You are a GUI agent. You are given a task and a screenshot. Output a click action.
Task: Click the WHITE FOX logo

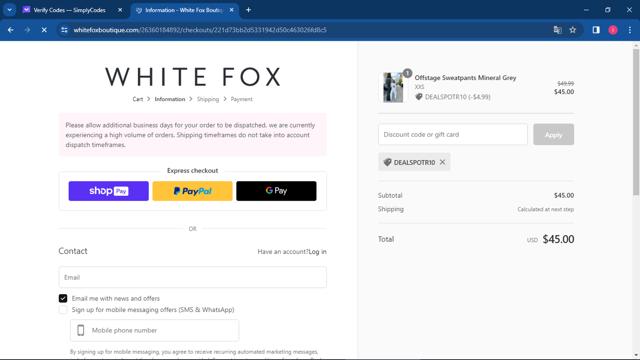[193, 77]
